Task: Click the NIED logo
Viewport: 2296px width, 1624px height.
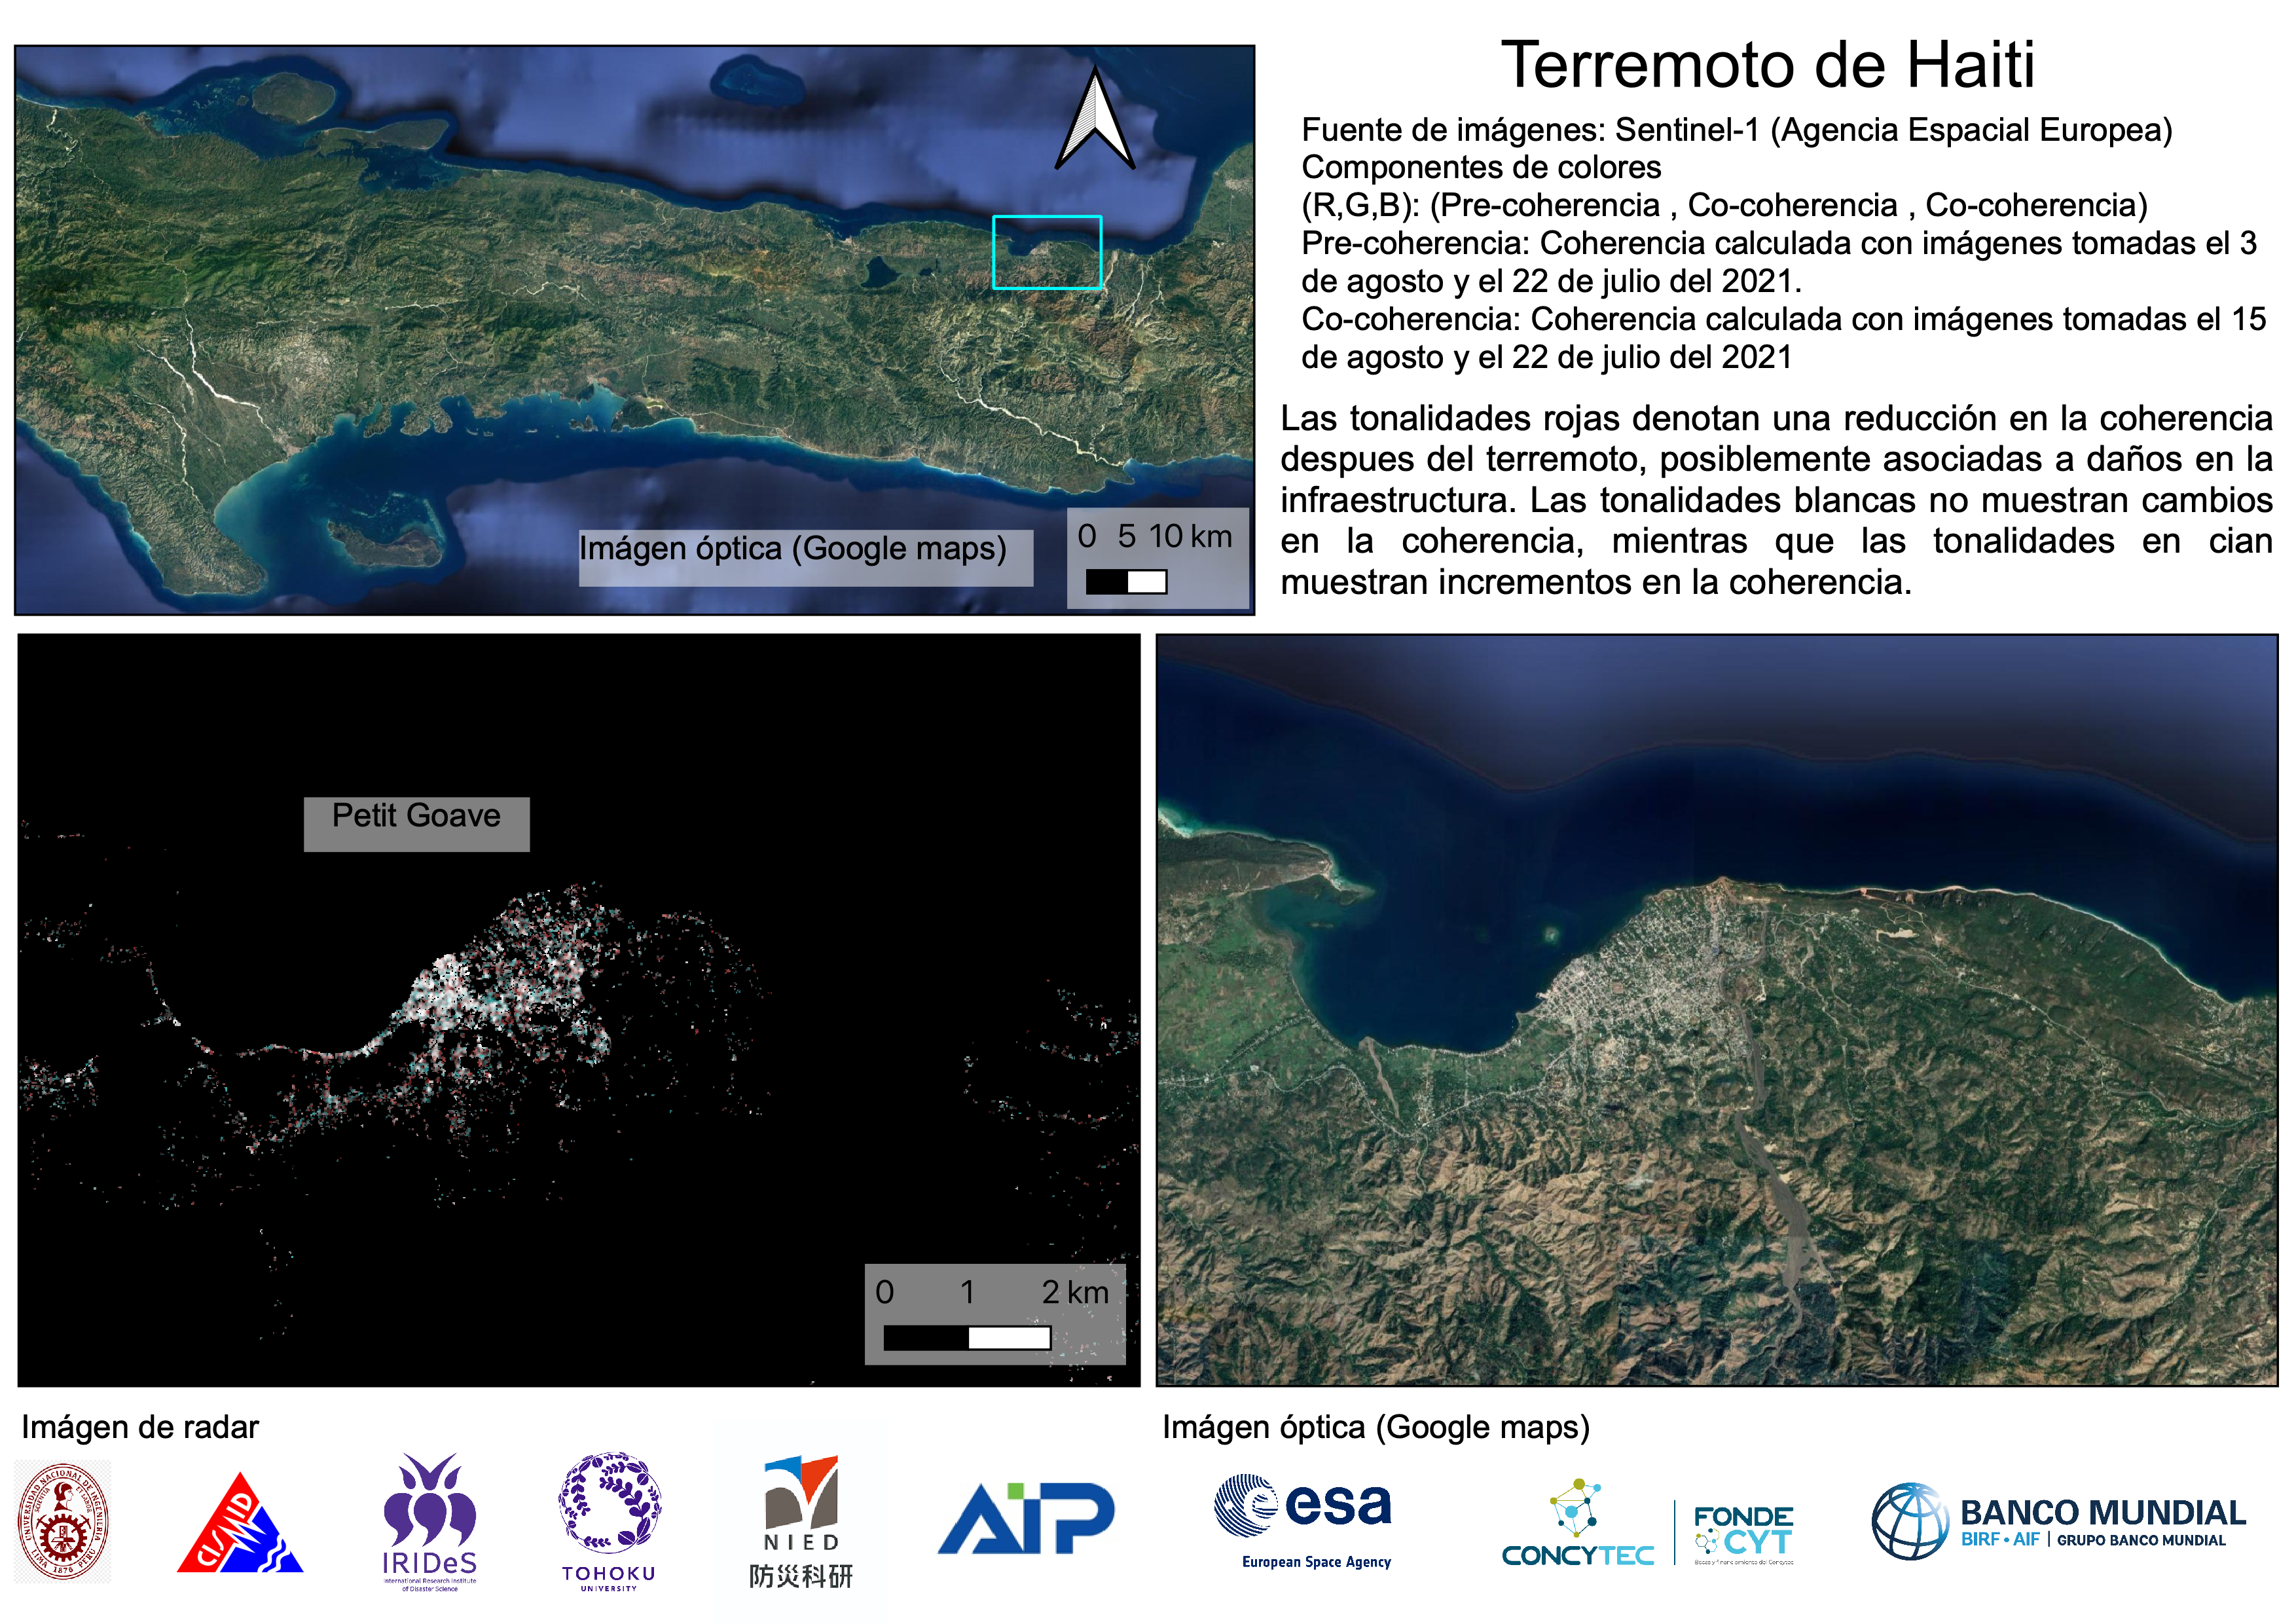Action: [801, 1521]
